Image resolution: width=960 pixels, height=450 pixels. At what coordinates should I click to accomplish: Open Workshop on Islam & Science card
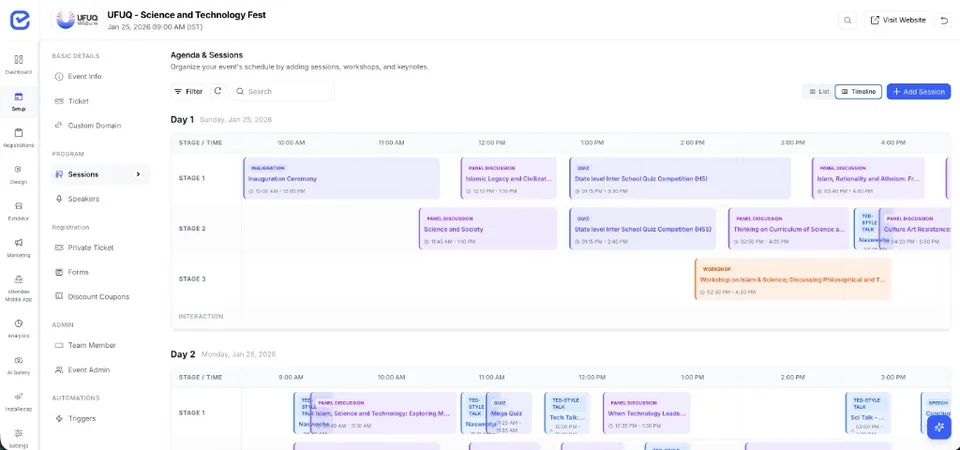click(x=793, y=279)
